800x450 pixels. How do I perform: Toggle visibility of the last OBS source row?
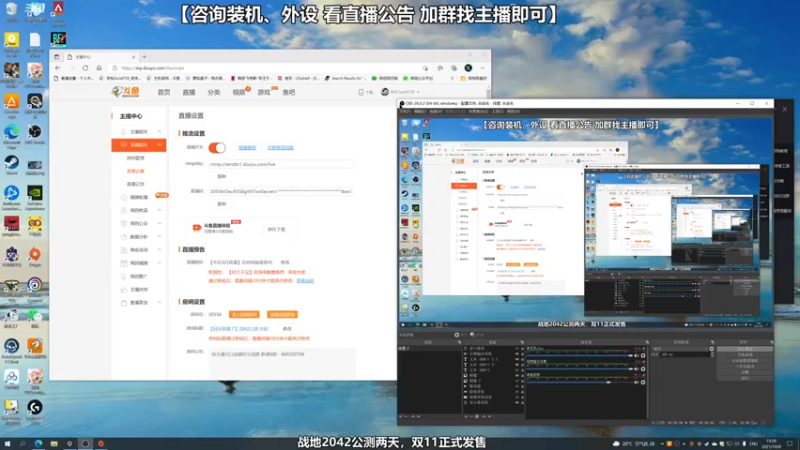click(517, 403)
